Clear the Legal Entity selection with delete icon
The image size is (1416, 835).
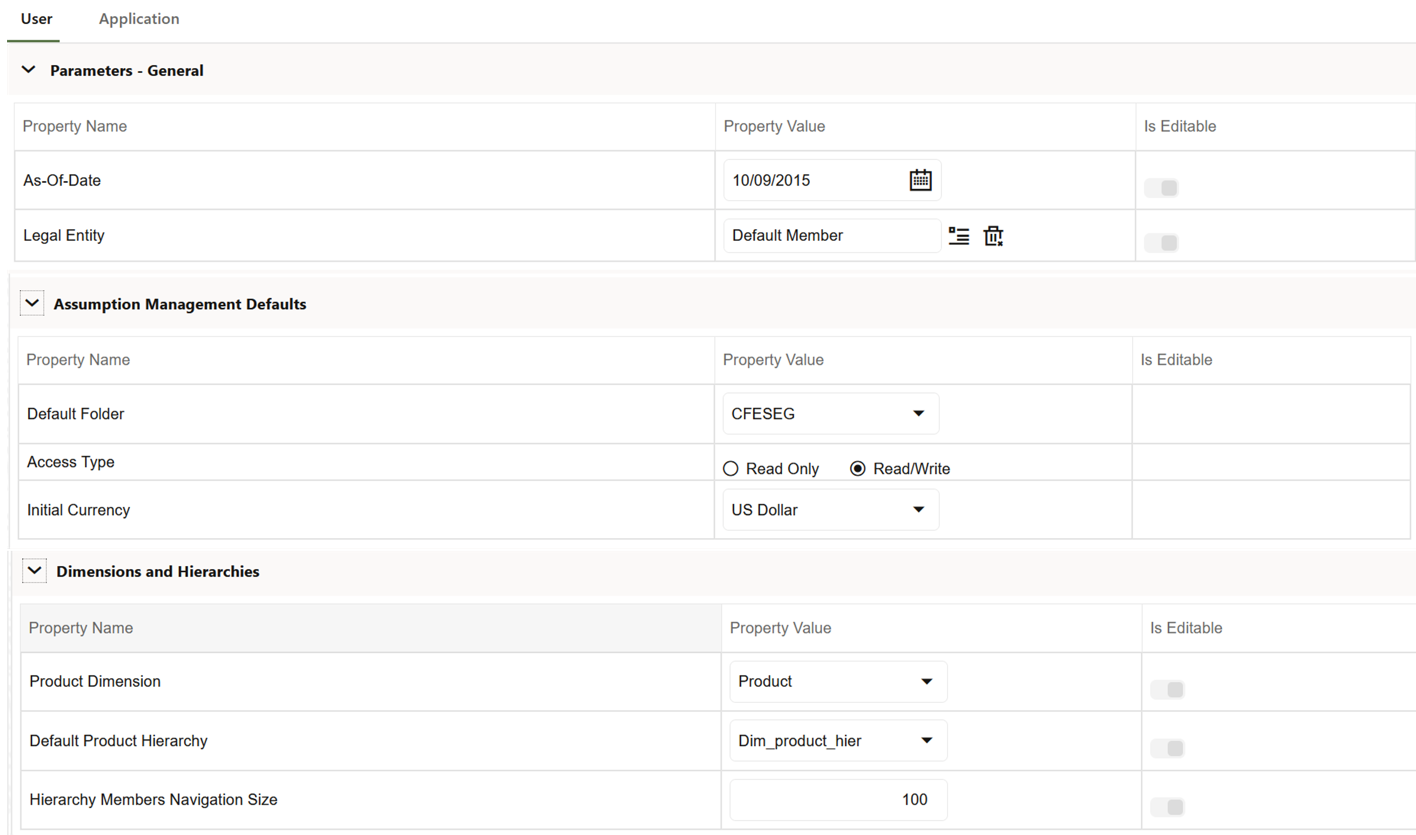click(992, 236)
